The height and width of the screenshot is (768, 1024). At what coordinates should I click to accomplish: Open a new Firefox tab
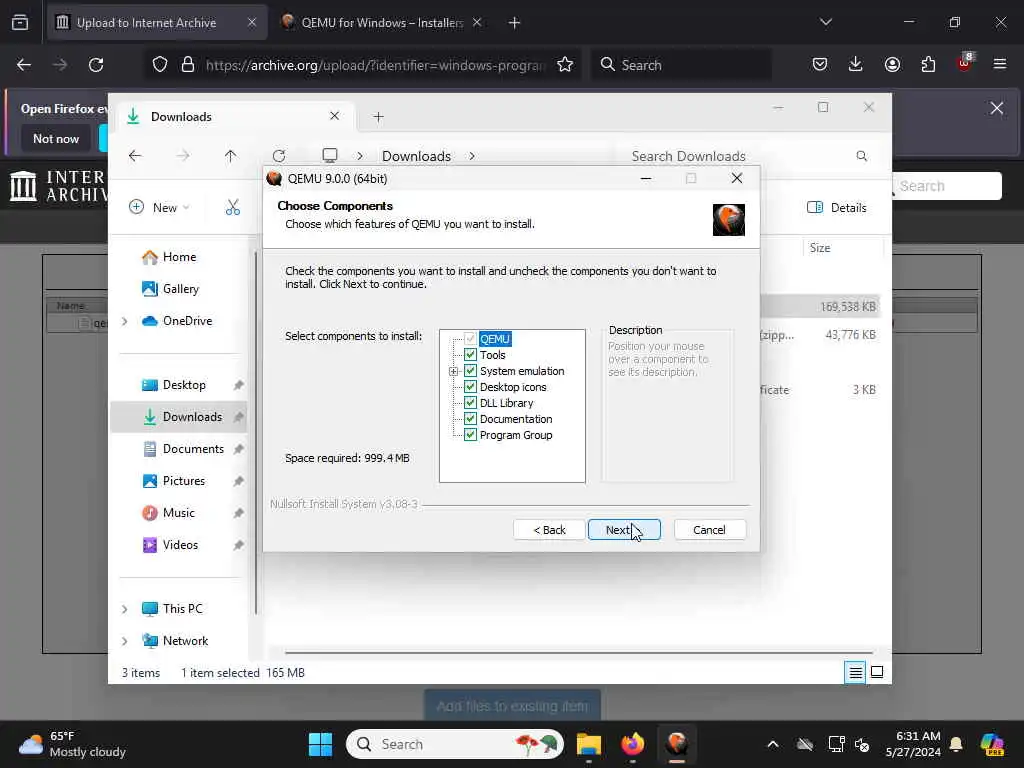(515, 23)
